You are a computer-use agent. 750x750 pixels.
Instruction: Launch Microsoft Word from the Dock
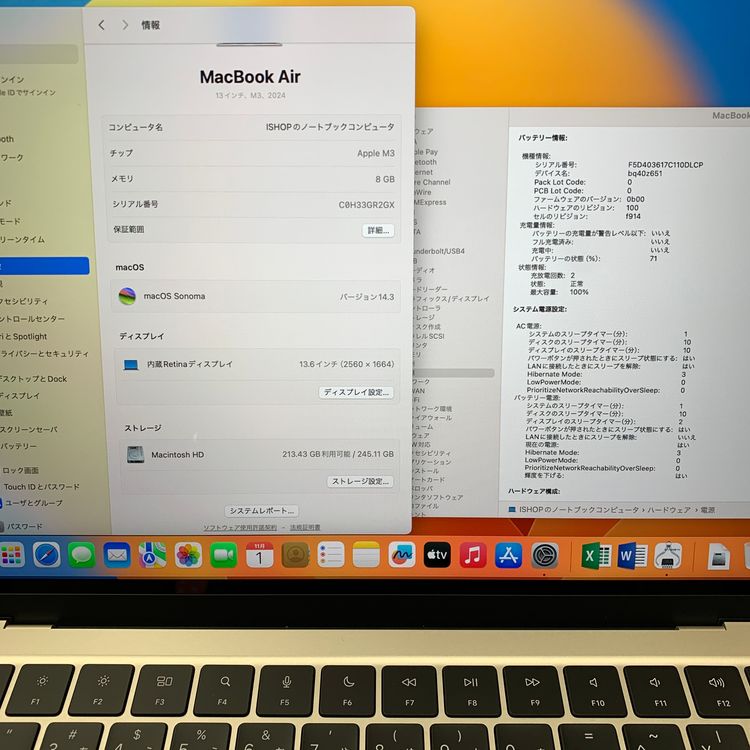pos(632,556)
